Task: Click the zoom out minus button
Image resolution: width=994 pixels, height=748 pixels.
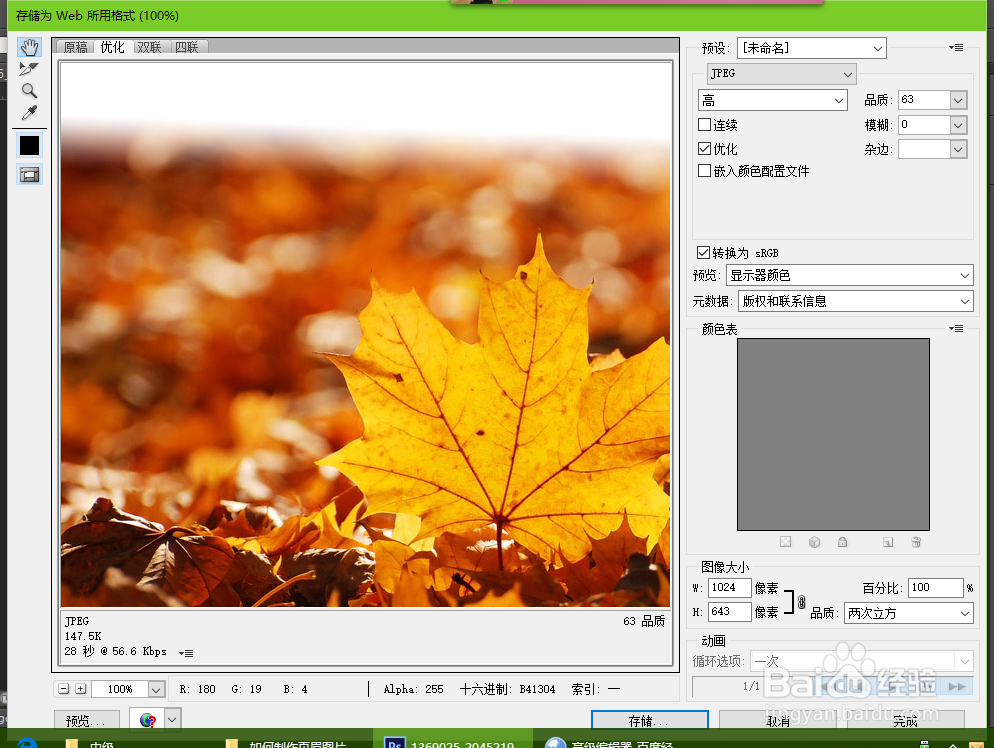Action: point(63,688)
